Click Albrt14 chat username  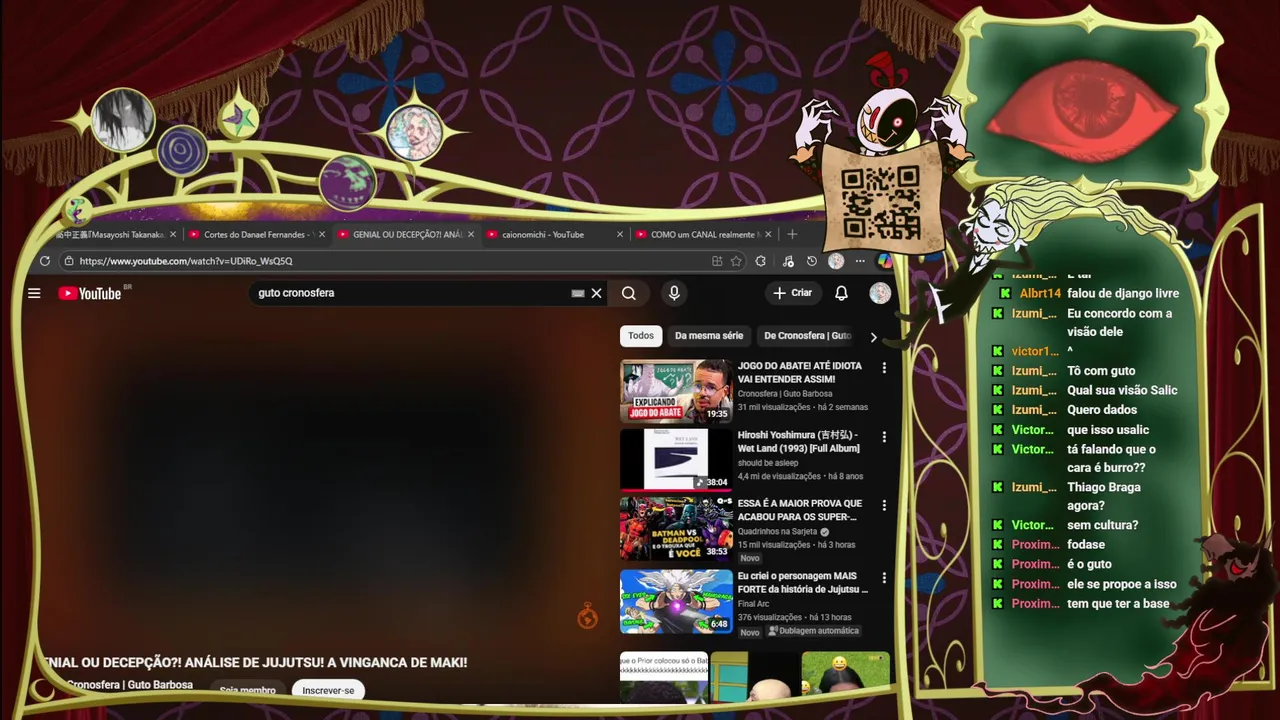pyautogui.click(x=1040, y=293)
